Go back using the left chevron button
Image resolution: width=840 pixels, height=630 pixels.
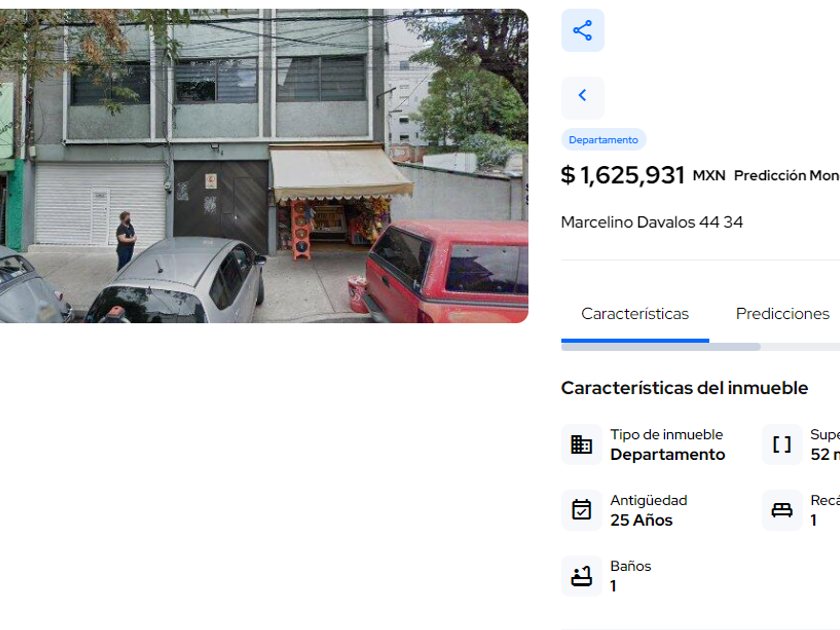coord(582,98)
